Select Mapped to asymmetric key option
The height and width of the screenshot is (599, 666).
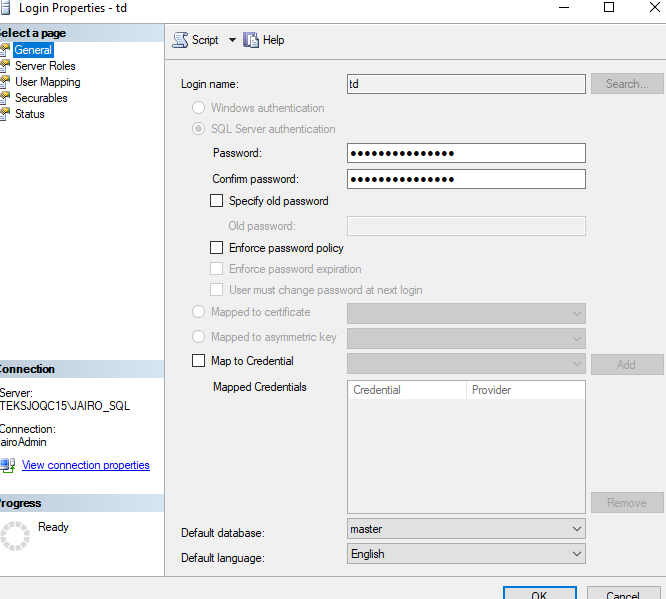click(198, 337)
